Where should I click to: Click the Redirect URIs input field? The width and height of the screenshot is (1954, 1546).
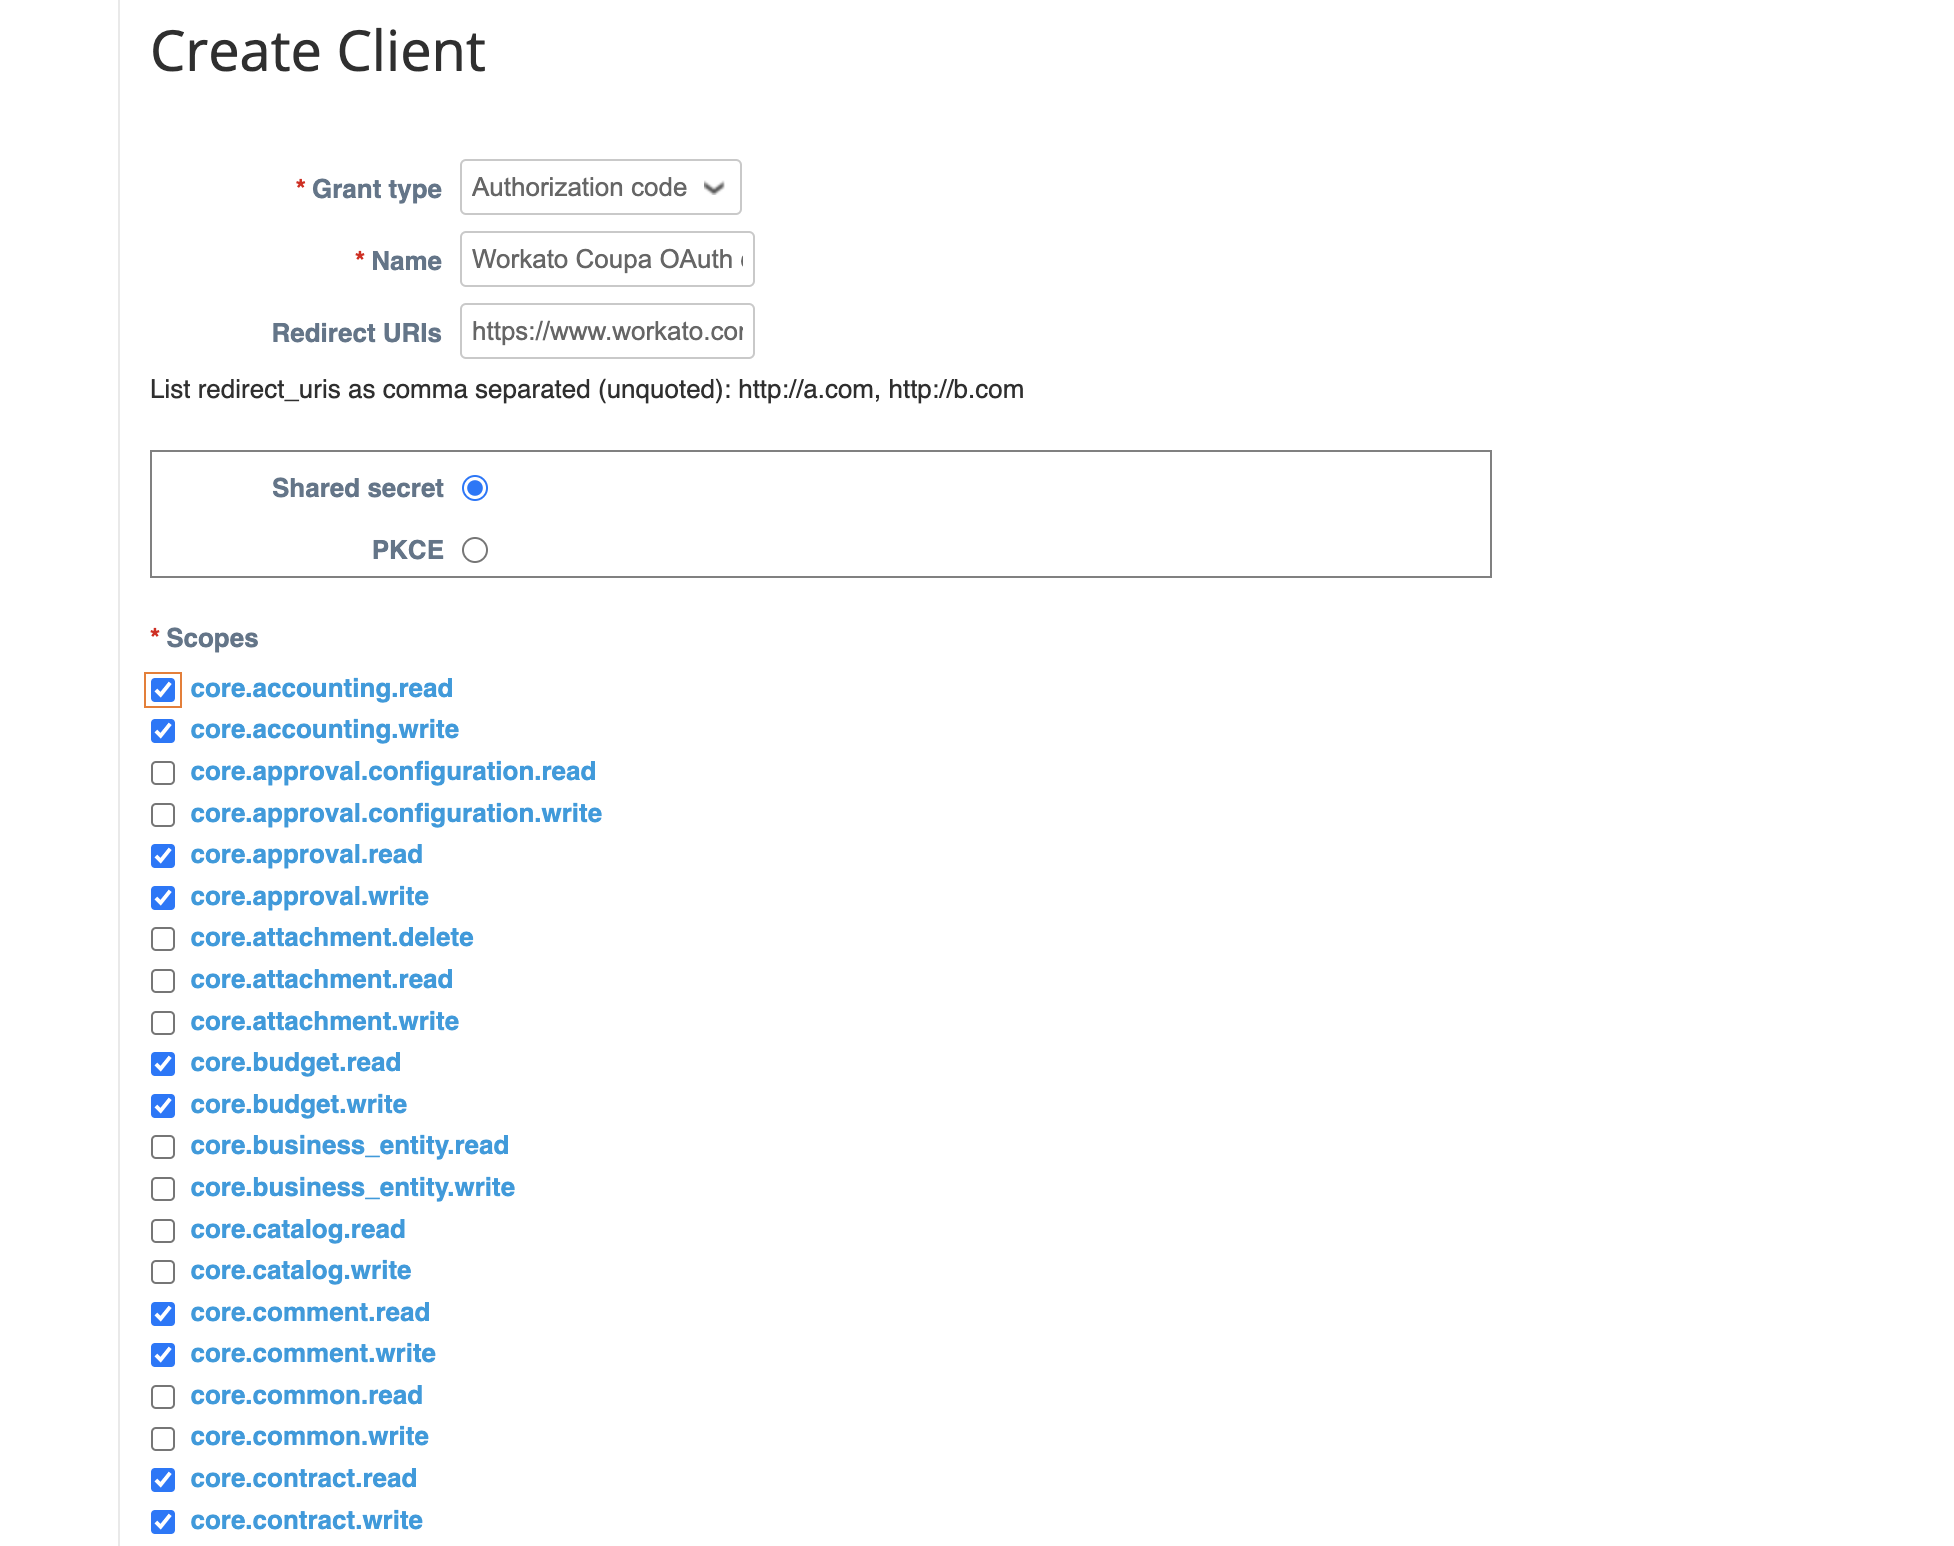(606, 331)
